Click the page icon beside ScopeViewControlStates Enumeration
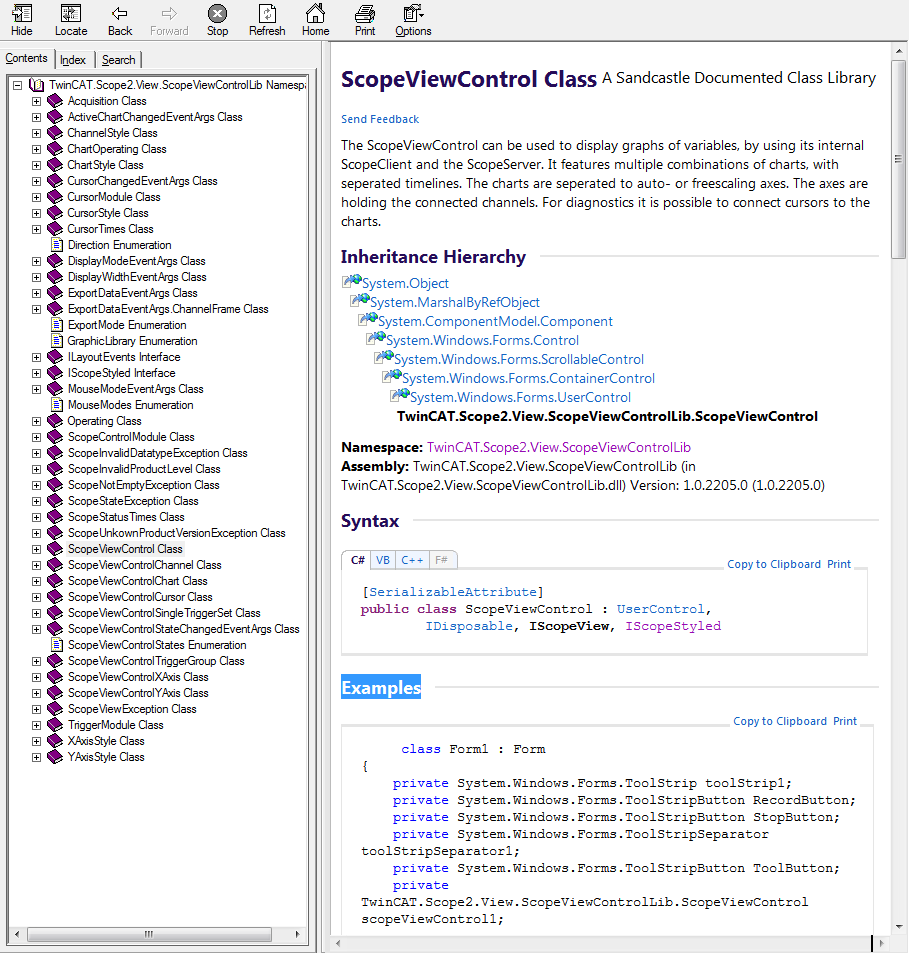Viewport: 909px width, 953px height. (x=57, y=645)
